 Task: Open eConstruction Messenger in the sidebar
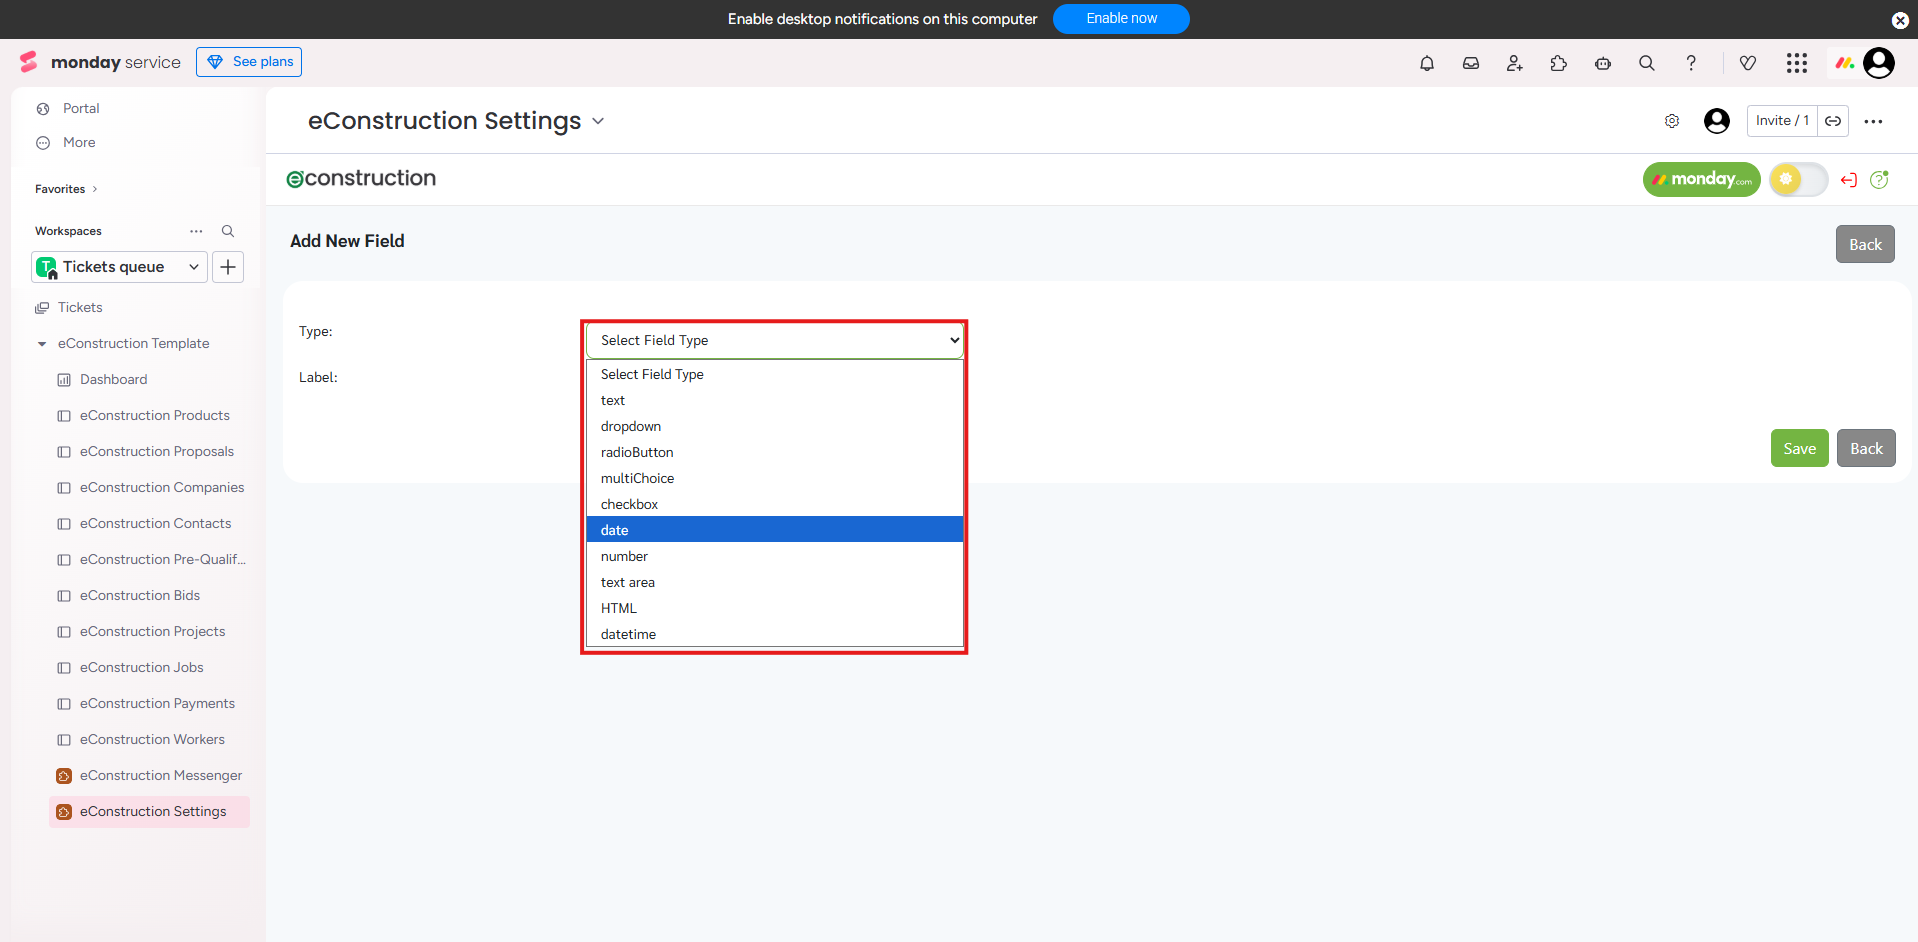pyautogui.click(x=160, y=775)
